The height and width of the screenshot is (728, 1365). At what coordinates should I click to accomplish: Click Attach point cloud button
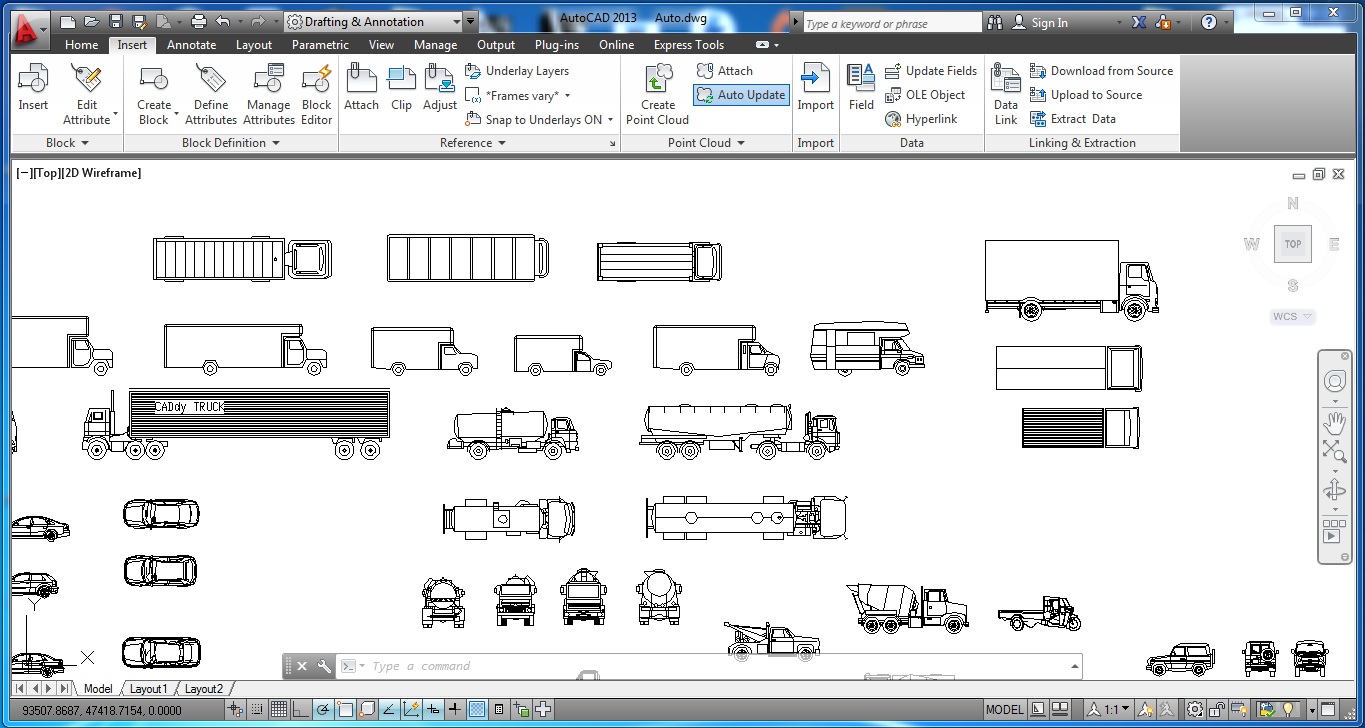click(725, 71)
